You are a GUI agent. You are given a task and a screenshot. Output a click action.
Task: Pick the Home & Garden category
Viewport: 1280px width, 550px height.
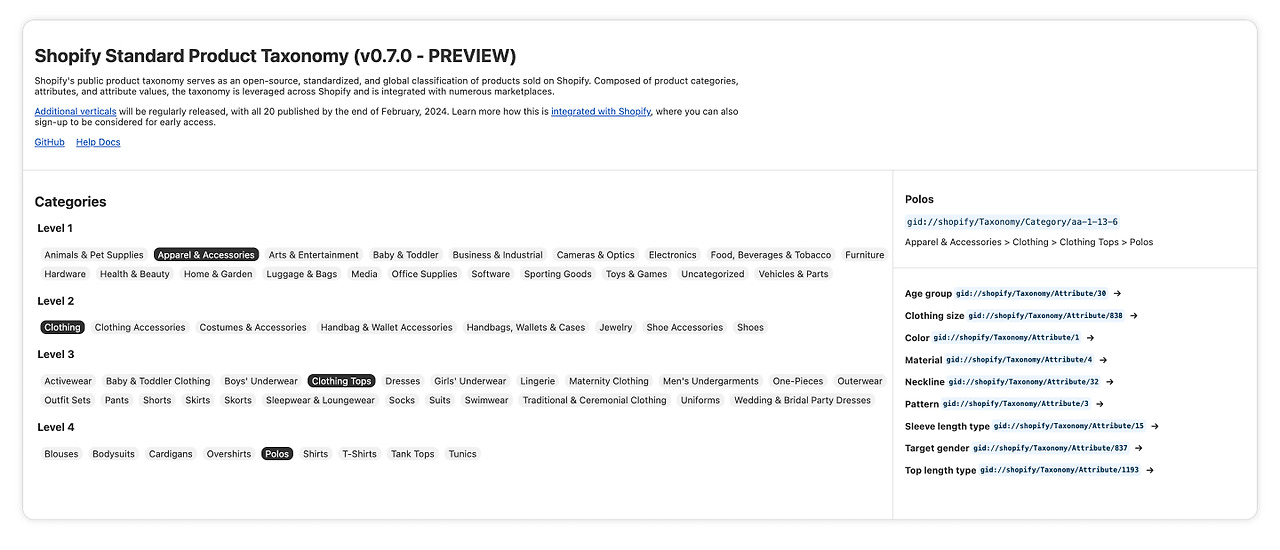(218, 274)
